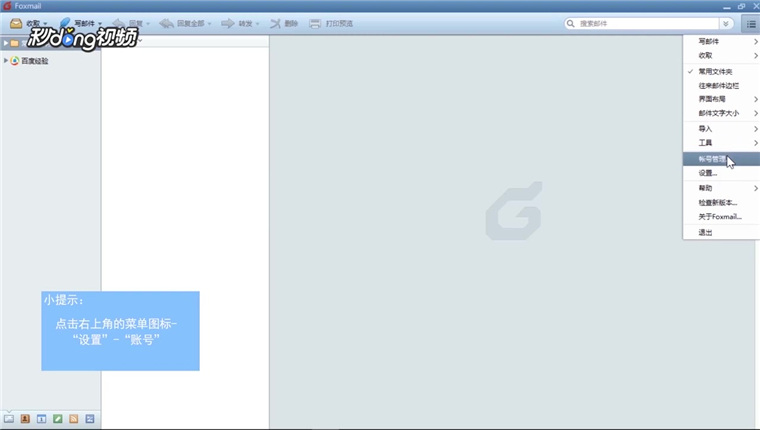Toggle 往来邮件边栏 menu item
This screenshot has width=760, height=430.
721,85
